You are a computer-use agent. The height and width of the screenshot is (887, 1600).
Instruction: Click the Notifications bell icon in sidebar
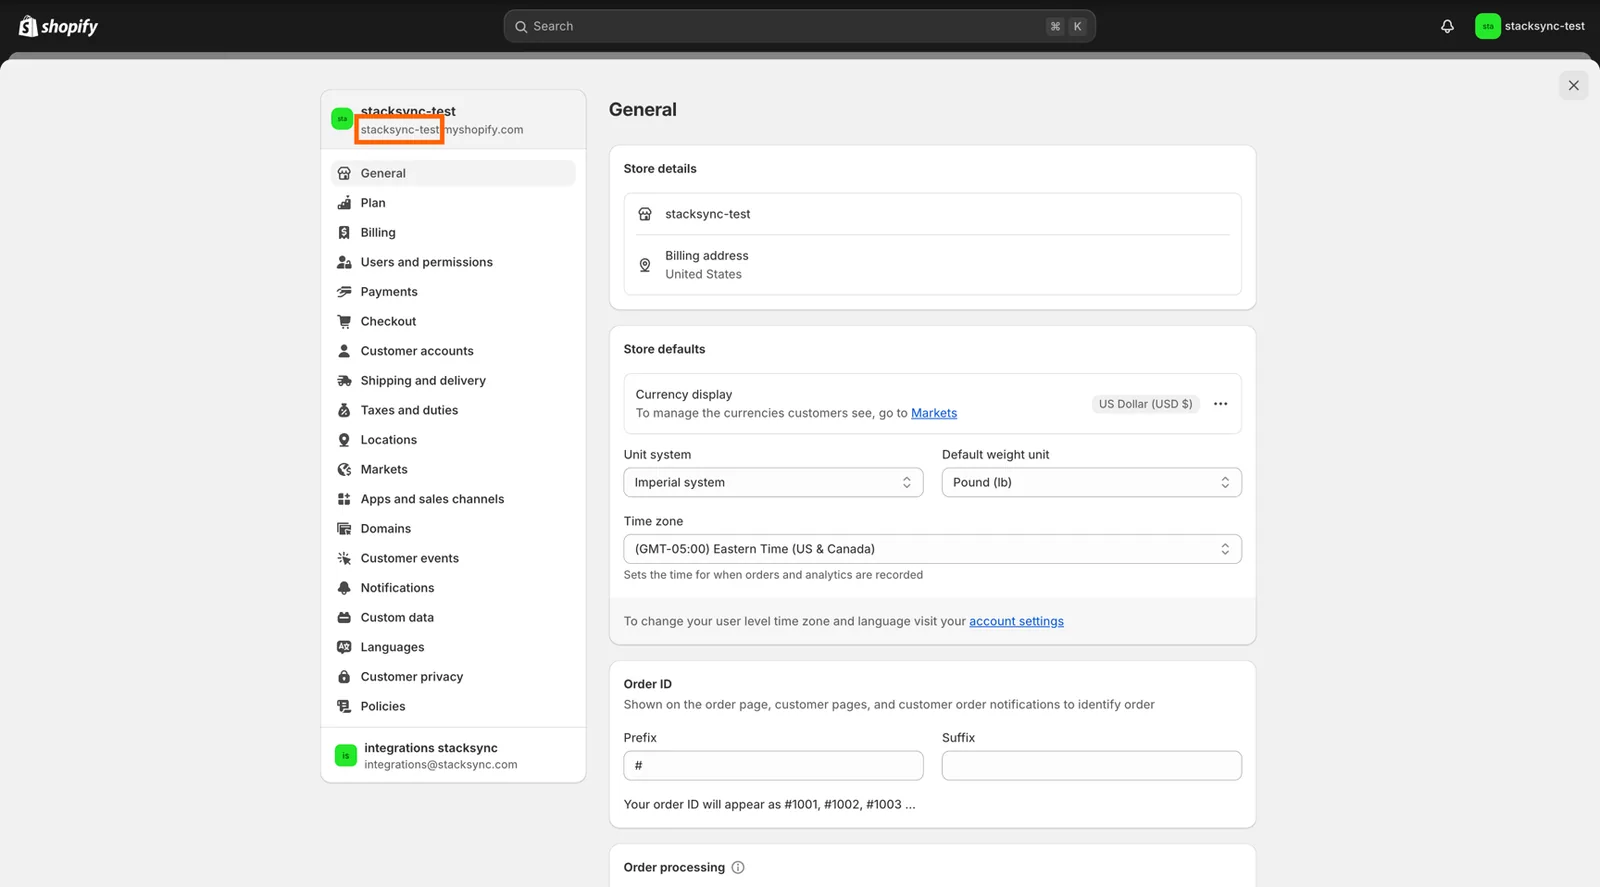pos(344,588)
